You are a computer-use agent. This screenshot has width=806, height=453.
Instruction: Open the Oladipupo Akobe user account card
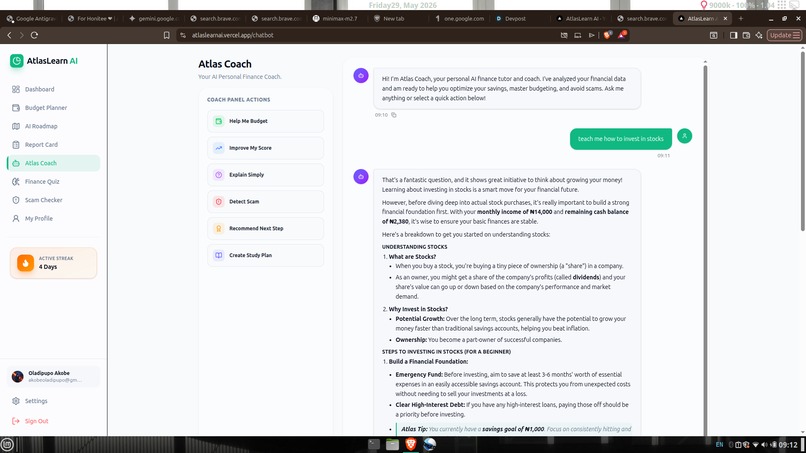pyautogui.click(x=53, y=376)
